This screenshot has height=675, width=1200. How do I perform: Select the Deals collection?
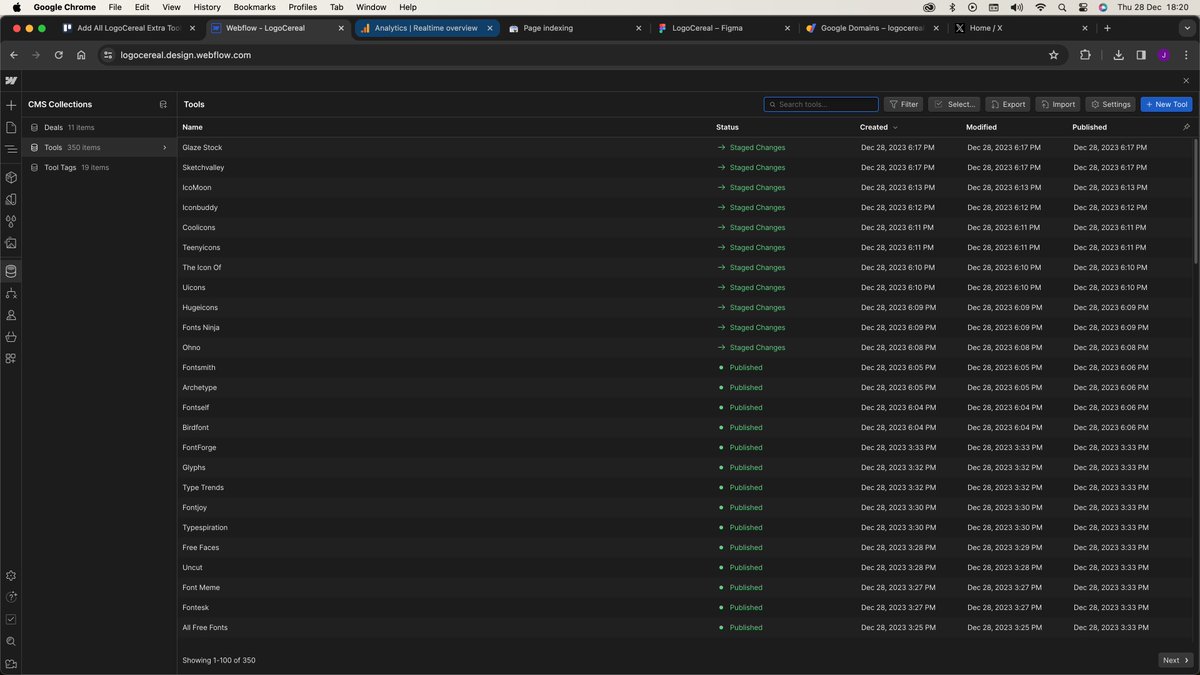99,127
